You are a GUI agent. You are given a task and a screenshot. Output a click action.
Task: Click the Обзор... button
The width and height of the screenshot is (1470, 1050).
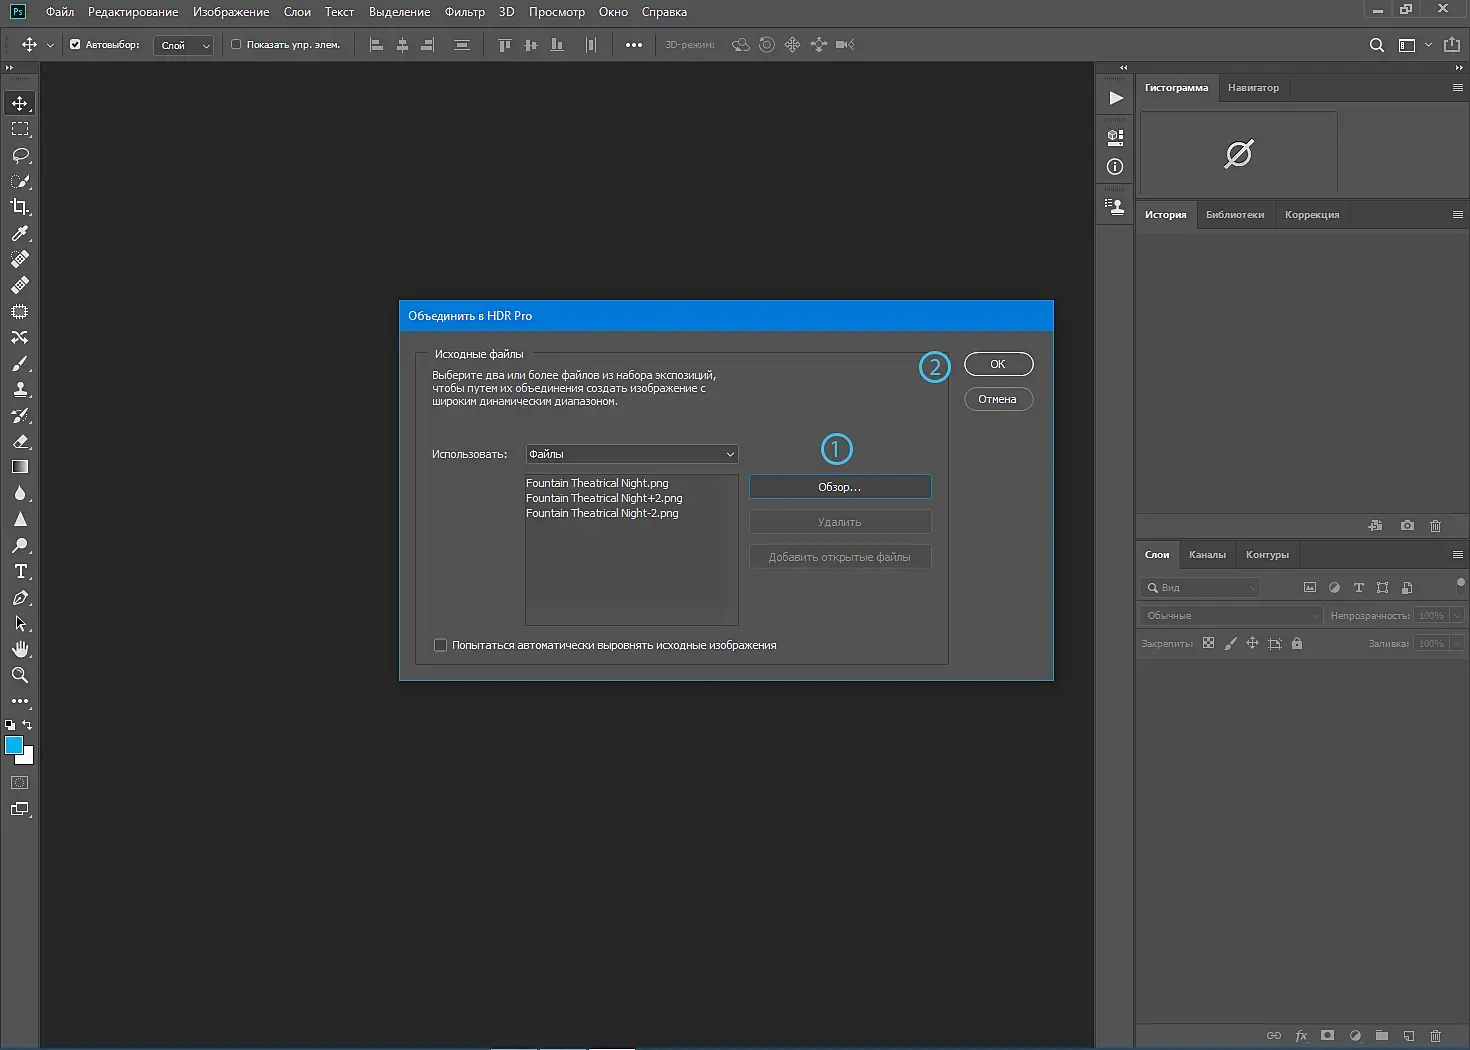[x=839, y=487]
